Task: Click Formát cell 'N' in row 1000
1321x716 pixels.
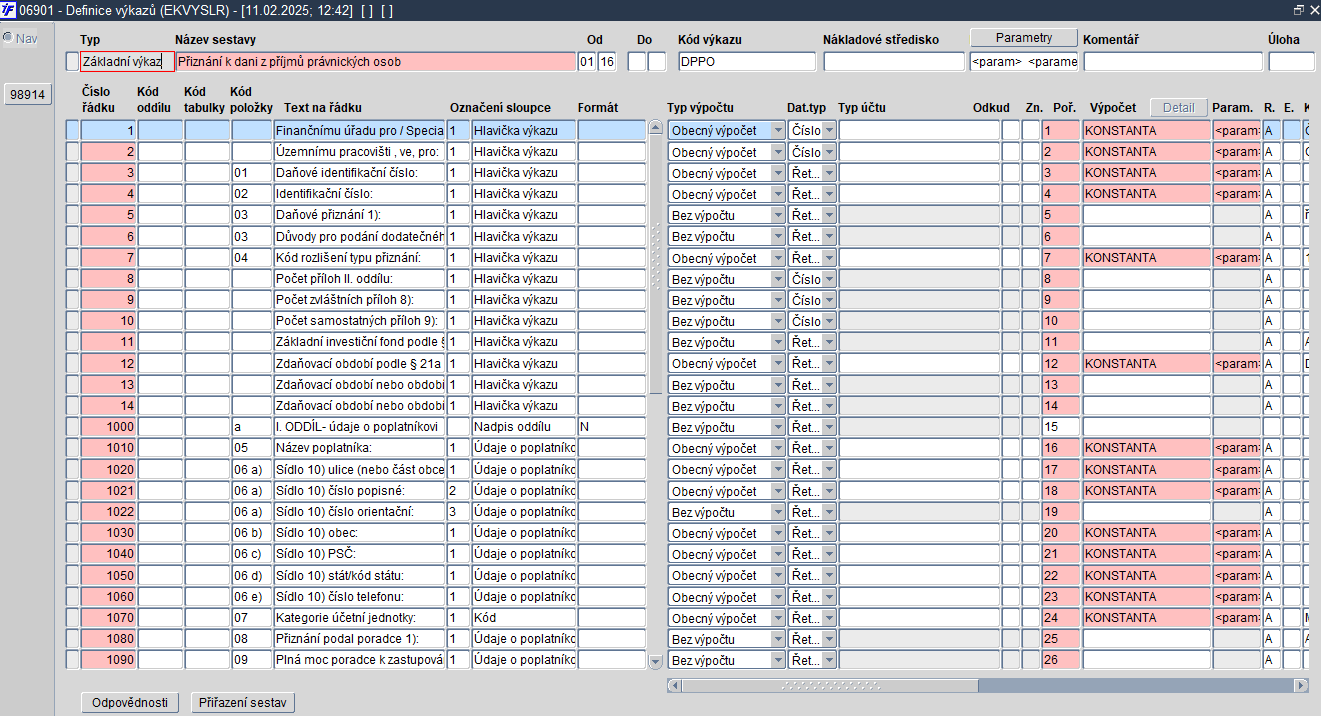Action: (612, 428)
